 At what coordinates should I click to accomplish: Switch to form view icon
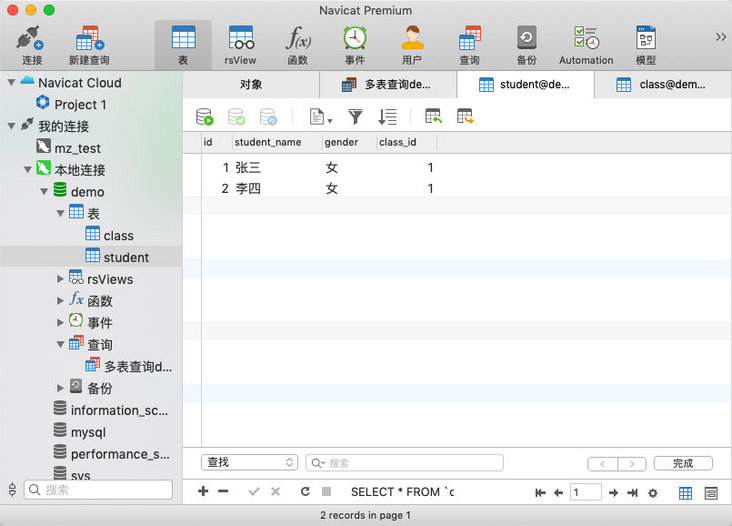coord(711,493)
